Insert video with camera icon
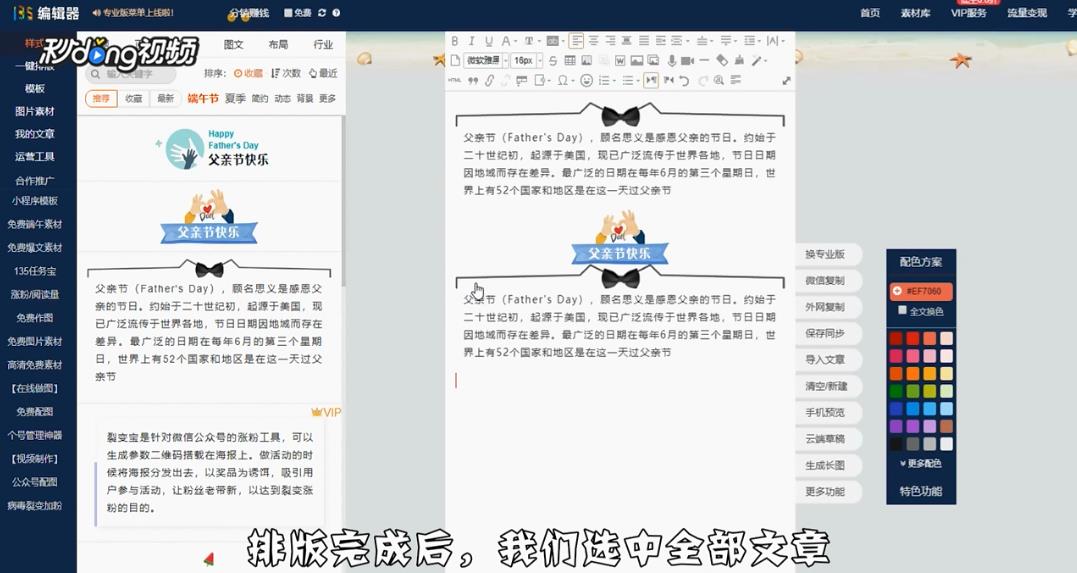The width and height of the screenshot is (1077, 573). point(688,60)
